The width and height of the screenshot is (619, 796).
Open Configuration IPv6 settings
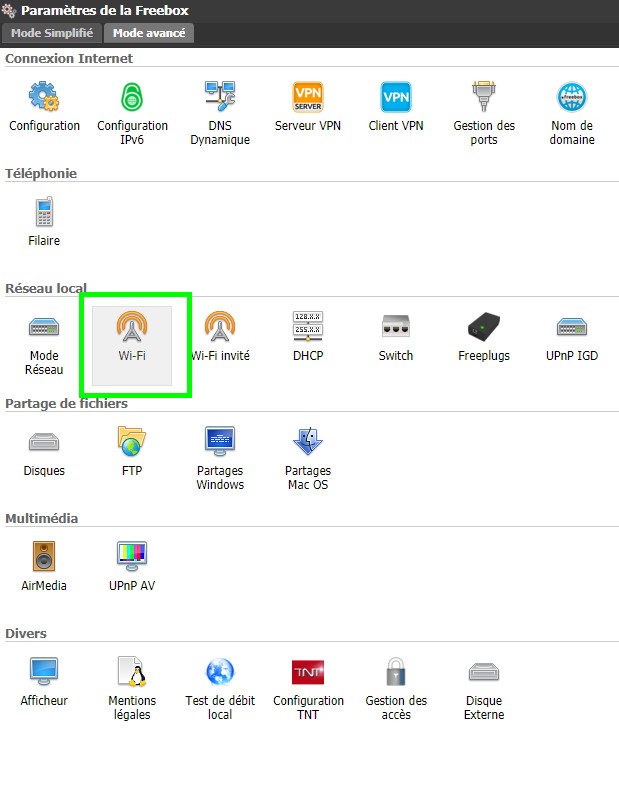132,112
